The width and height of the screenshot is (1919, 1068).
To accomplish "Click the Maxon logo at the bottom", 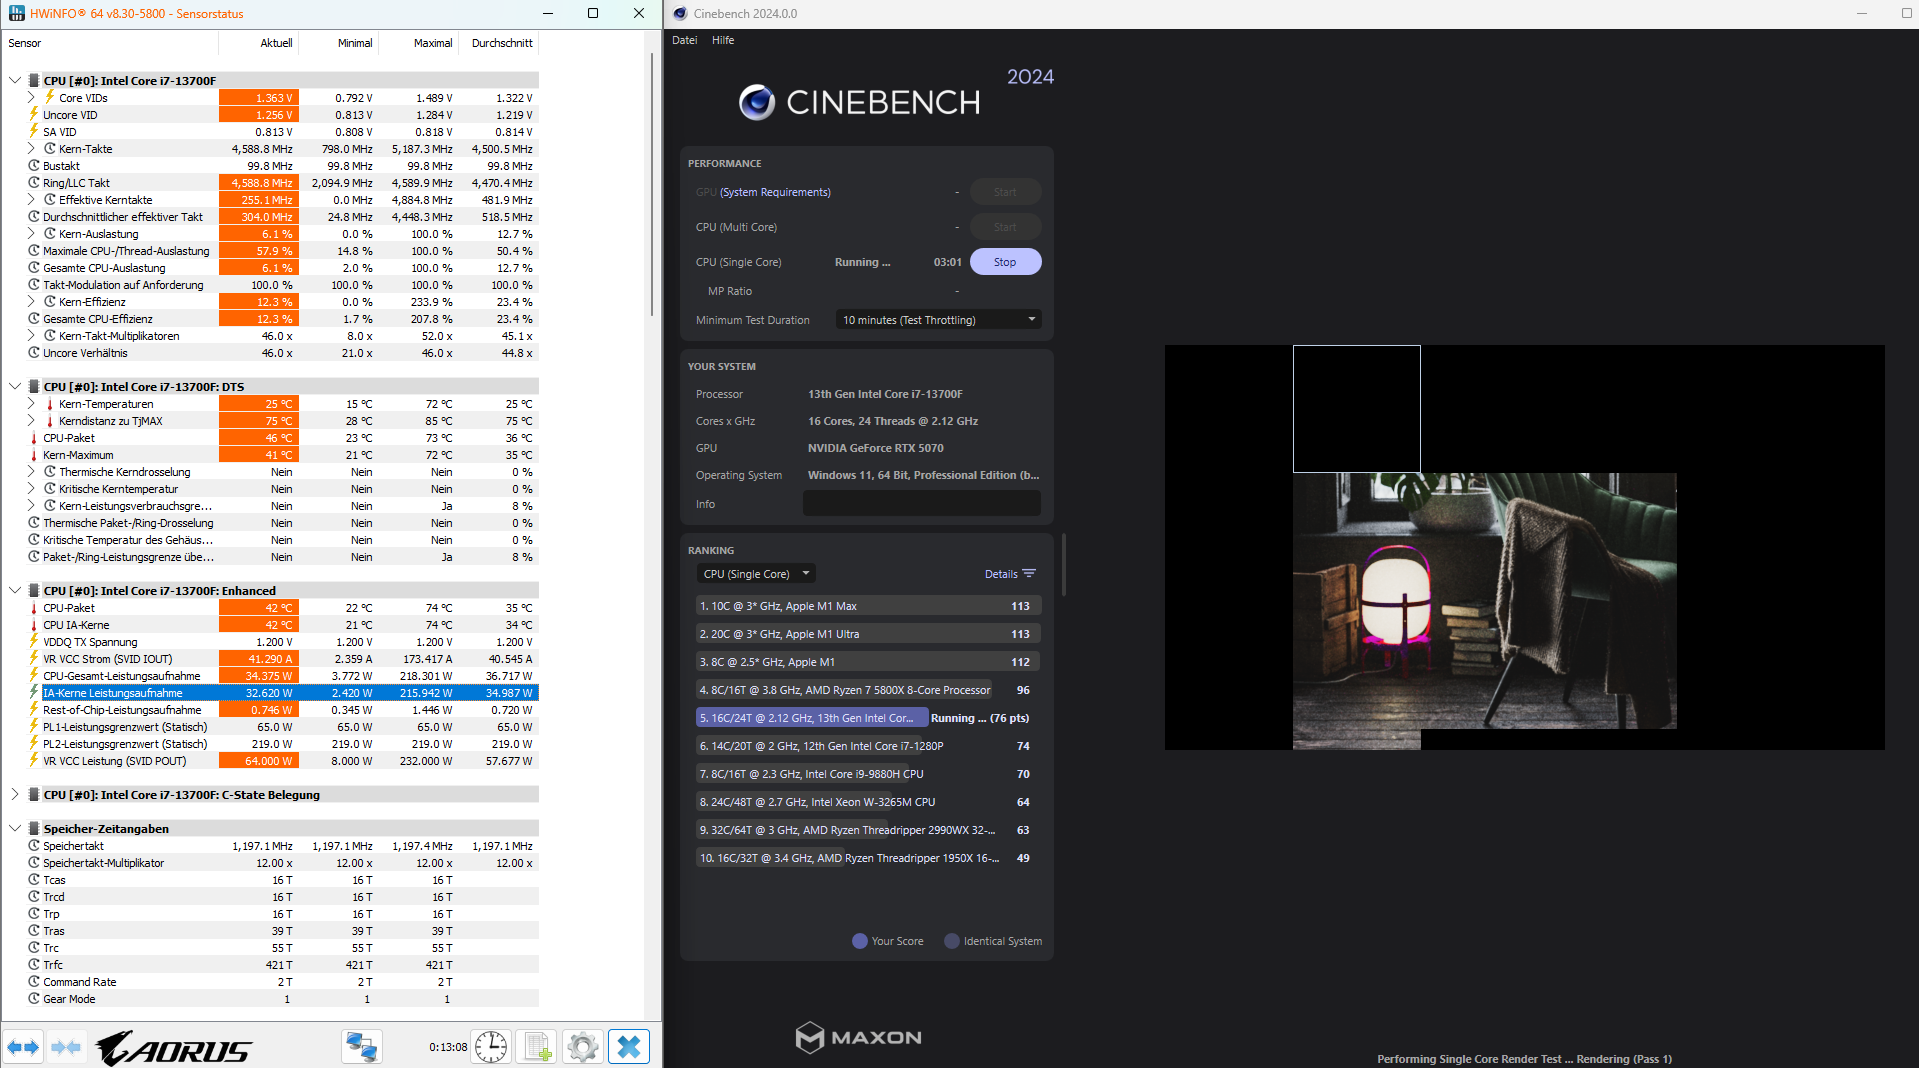I will pos(858,1037).
